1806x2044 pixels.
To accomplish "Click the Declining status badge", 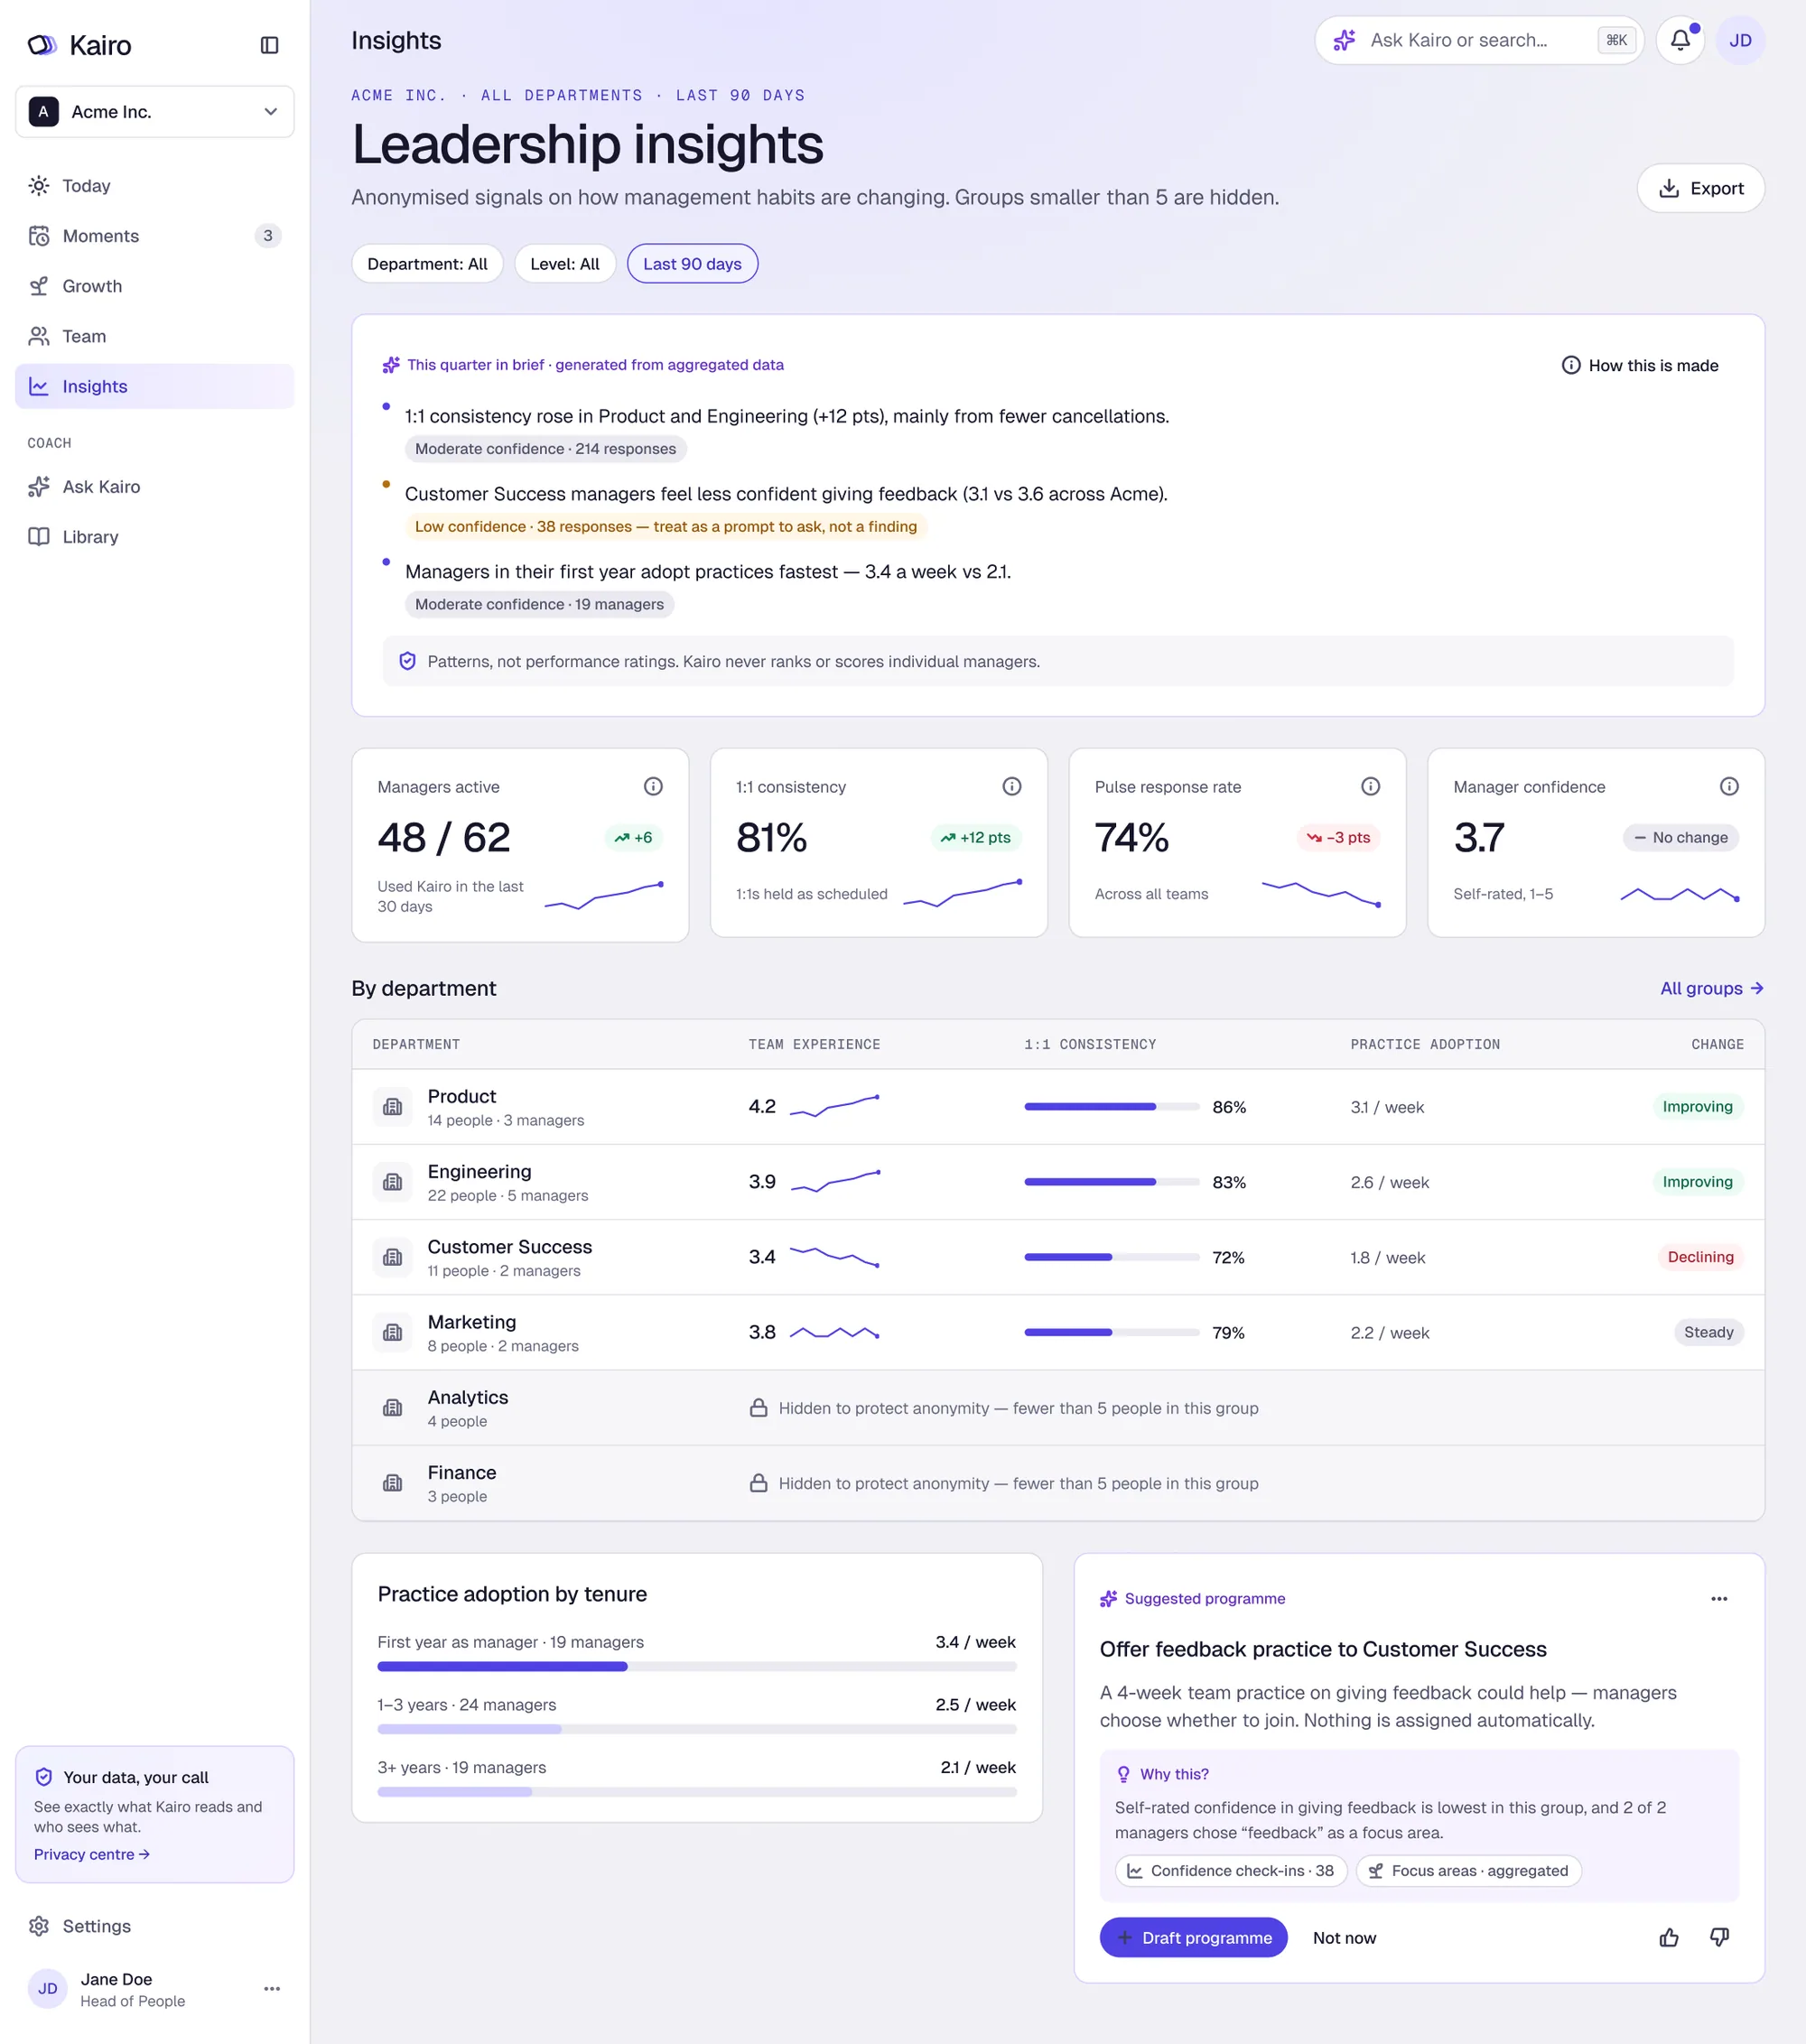I will [1700, 1257].
